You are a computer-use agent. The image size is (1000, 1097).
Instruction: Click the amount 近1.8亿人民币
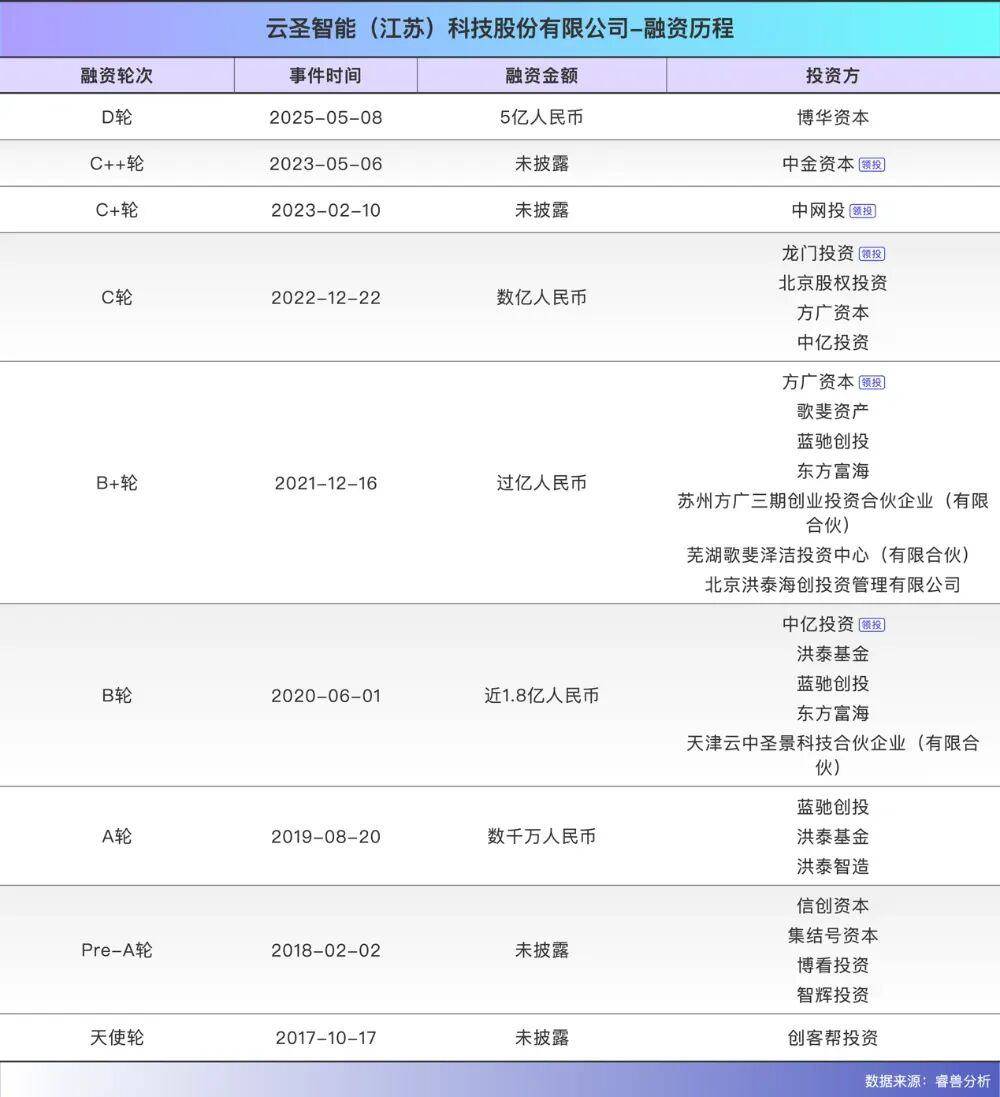pyautogui.click(x=542, y=695)
